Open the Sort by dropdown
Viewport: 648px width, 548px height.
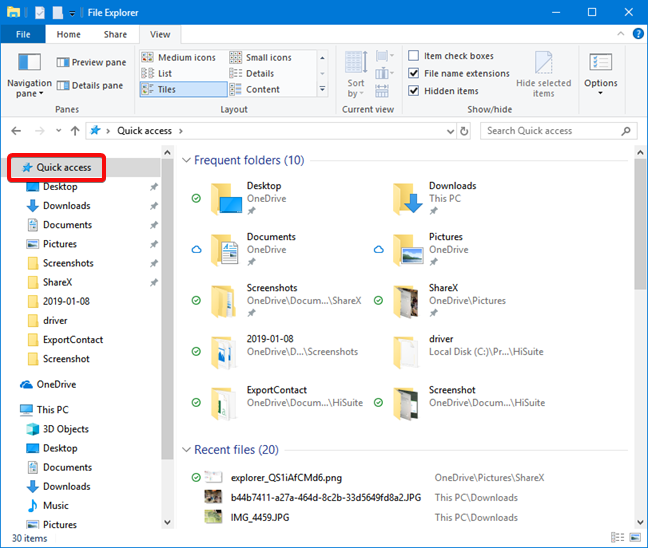click(x=355, y=75)
